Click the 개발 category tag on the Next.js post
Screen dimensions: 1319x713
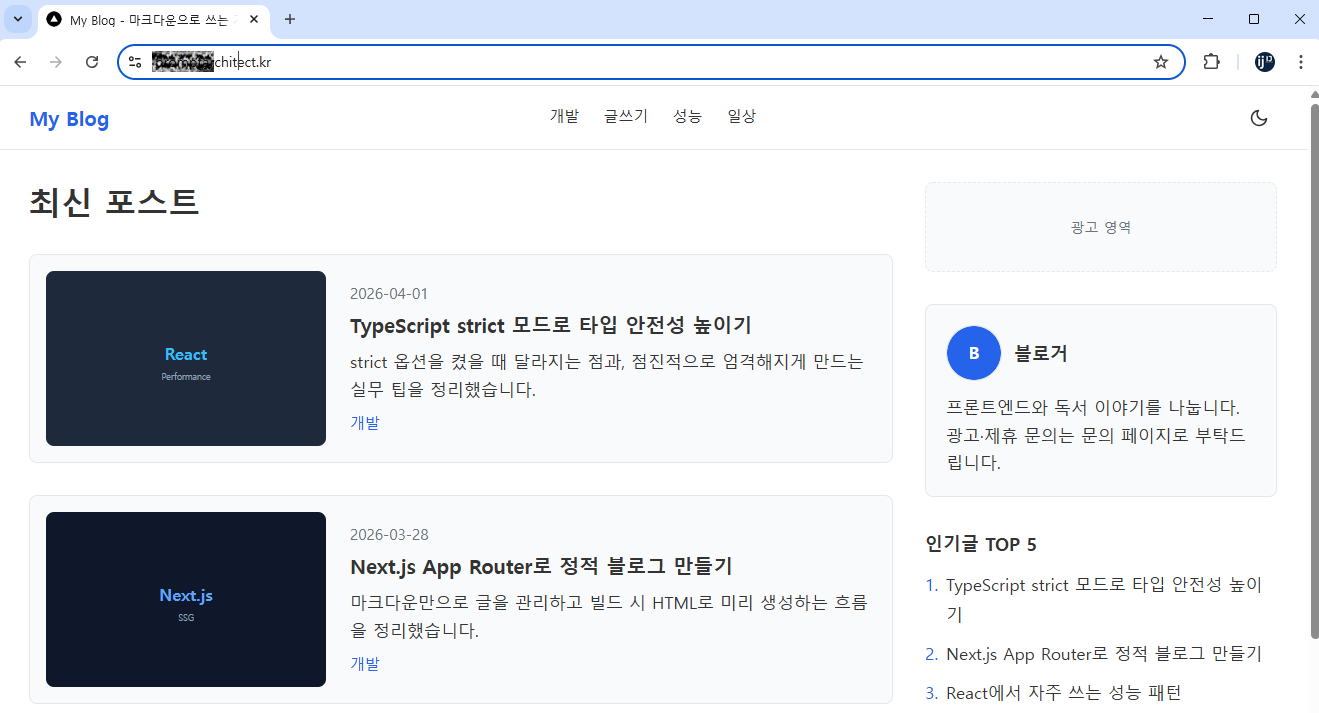point(365,663)
